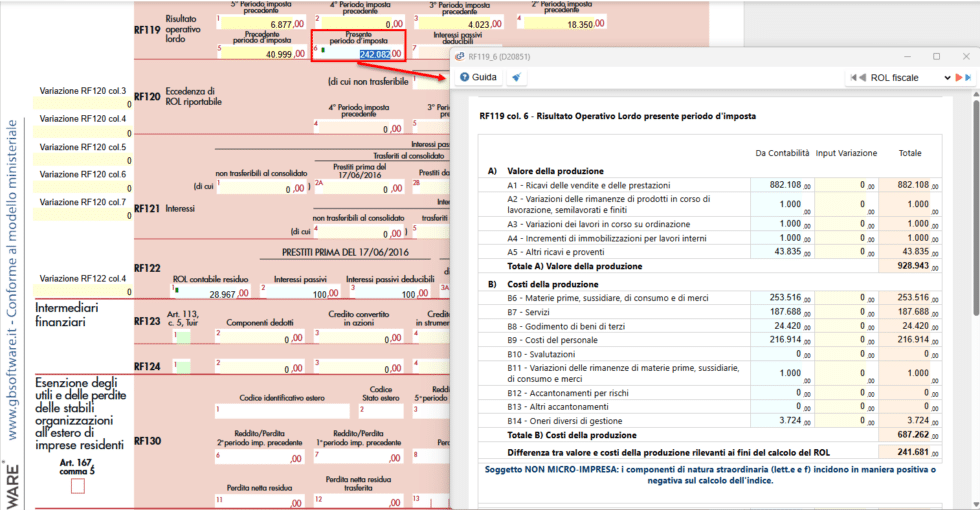
Task: Edit A1 Ricavi Input Variazione cell
Action: pyautogui.click(x=846, y=185)
